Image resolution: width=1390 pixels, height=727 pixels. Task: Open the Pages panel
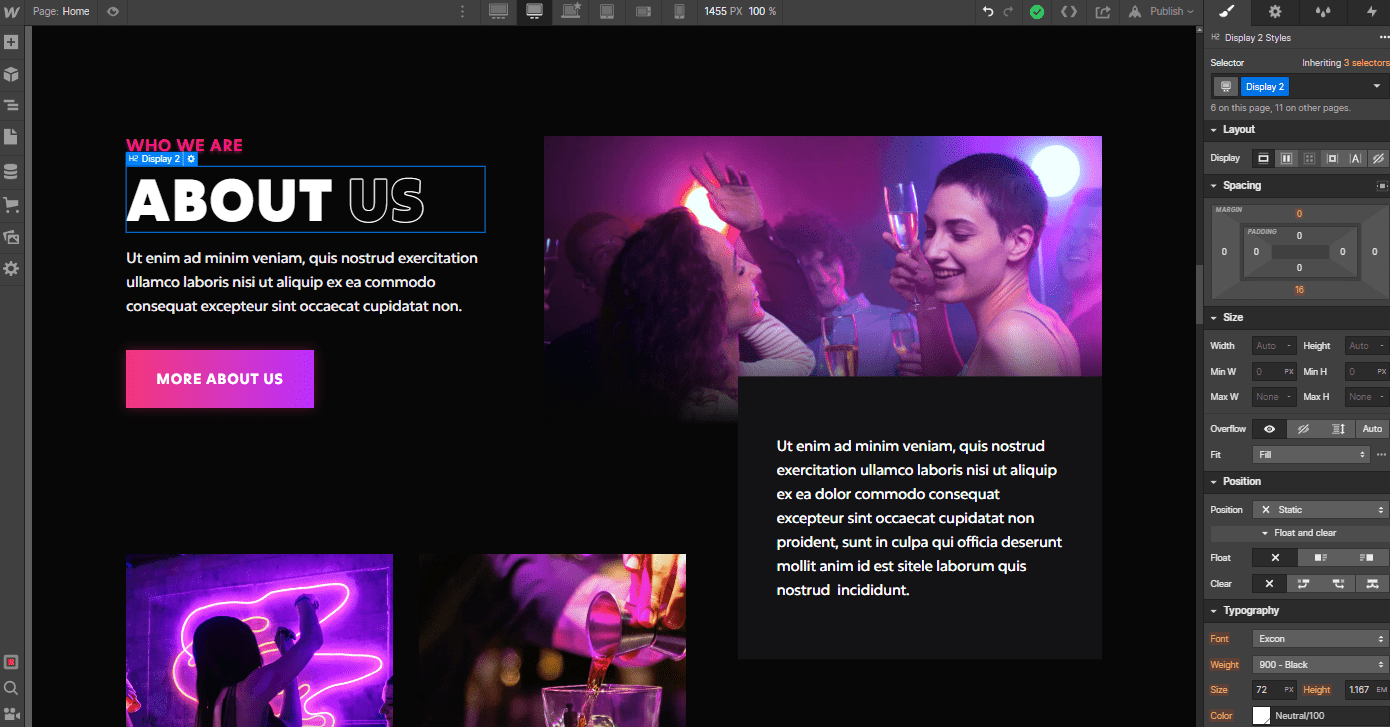tap(11, 137)
